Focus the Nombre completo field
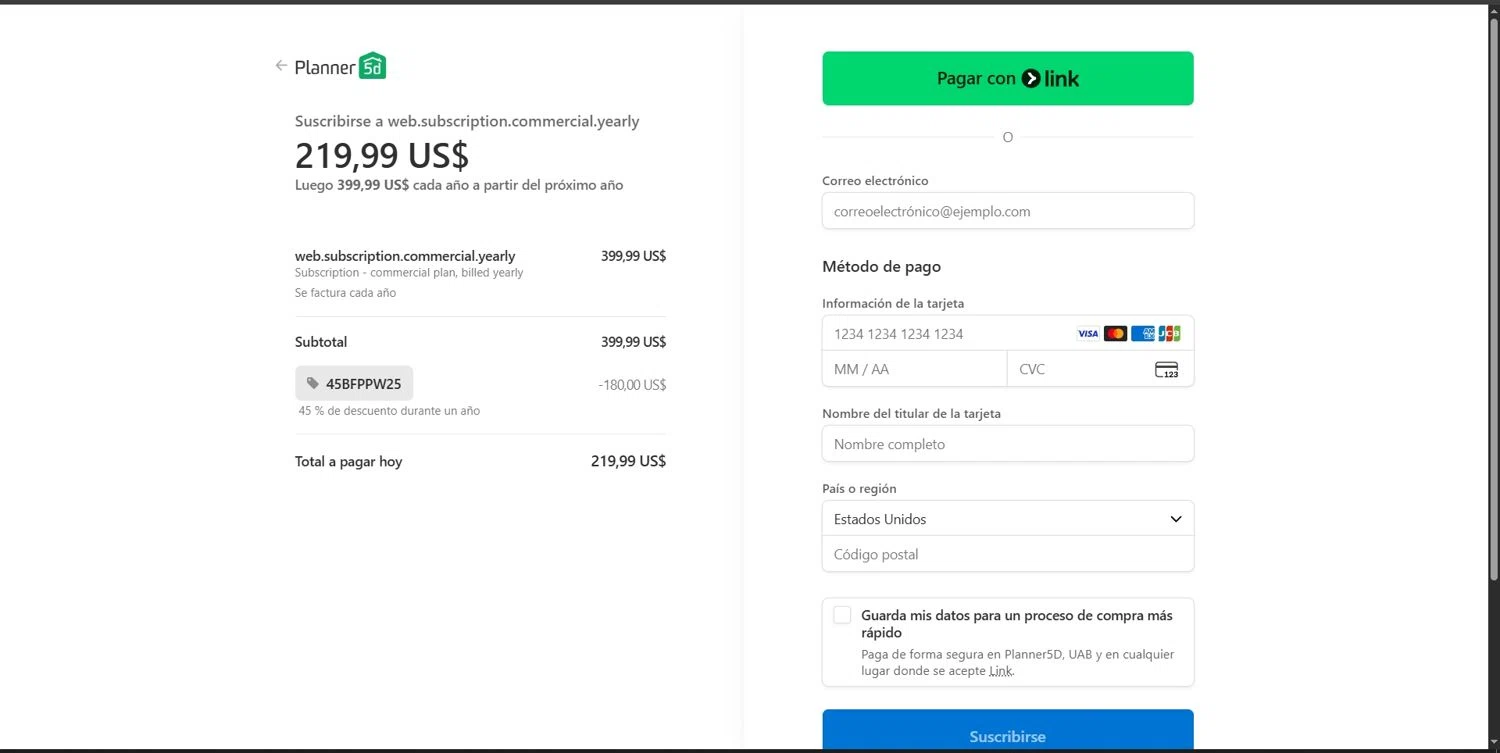1500x753 pixels. [x=1008, y=444]
